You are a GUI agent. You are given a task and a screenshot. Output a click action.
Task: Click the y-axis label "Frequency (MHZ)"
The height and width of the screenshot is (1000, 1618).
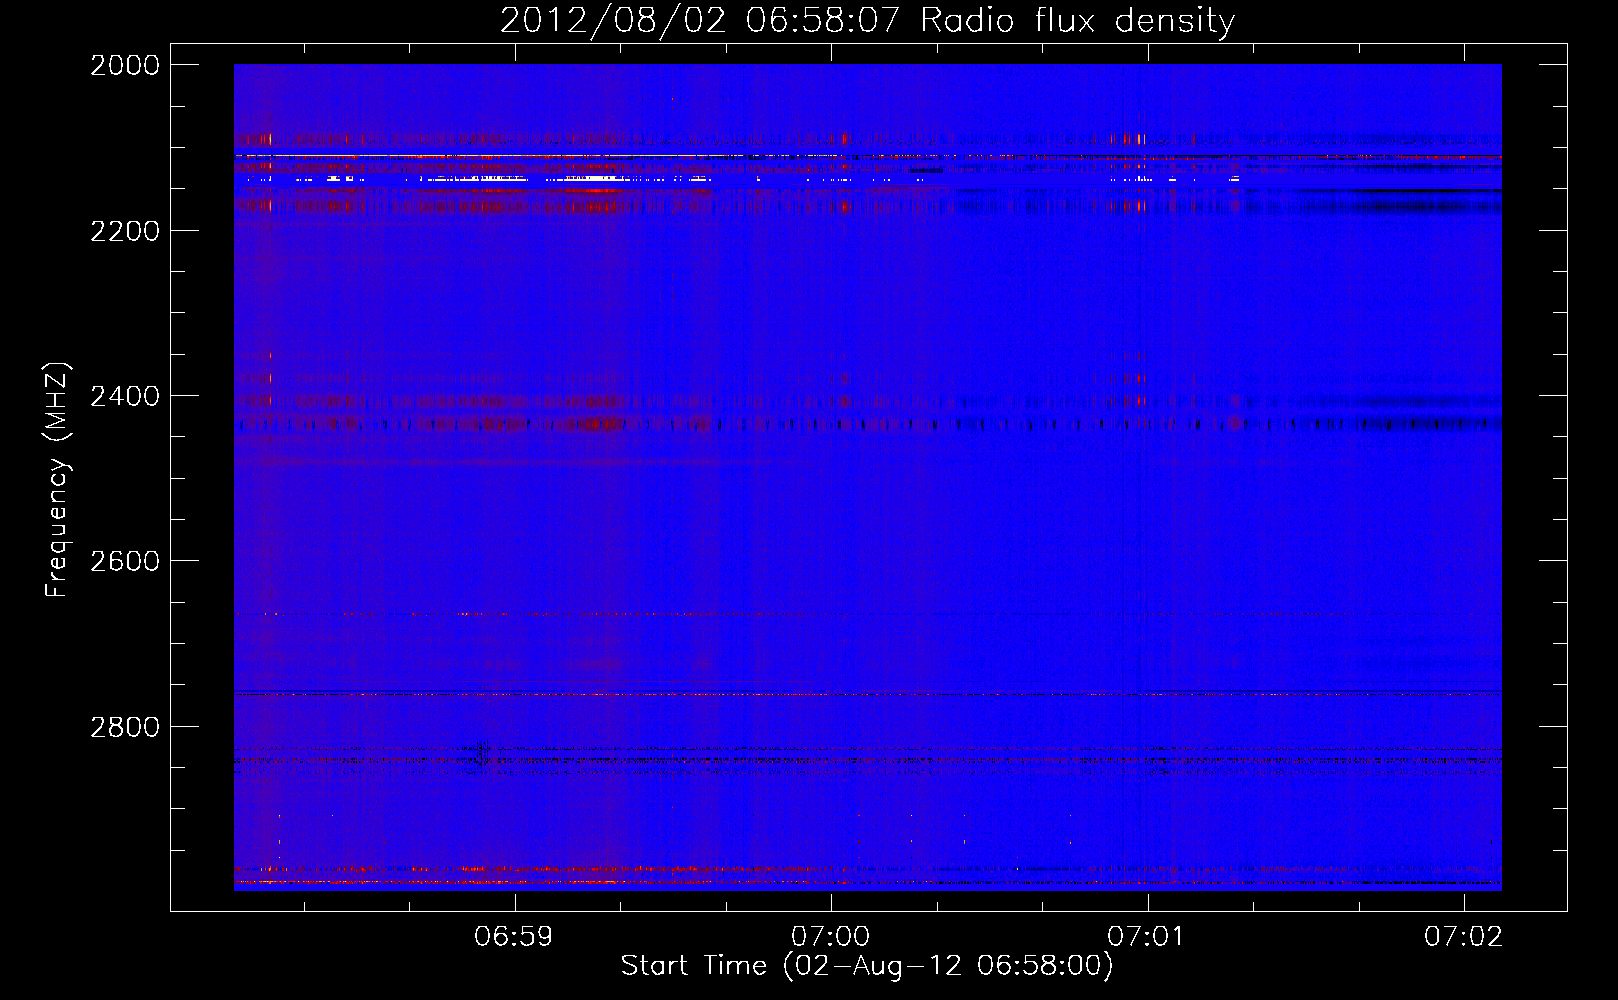pyautogui.click(x=57, y=479)
